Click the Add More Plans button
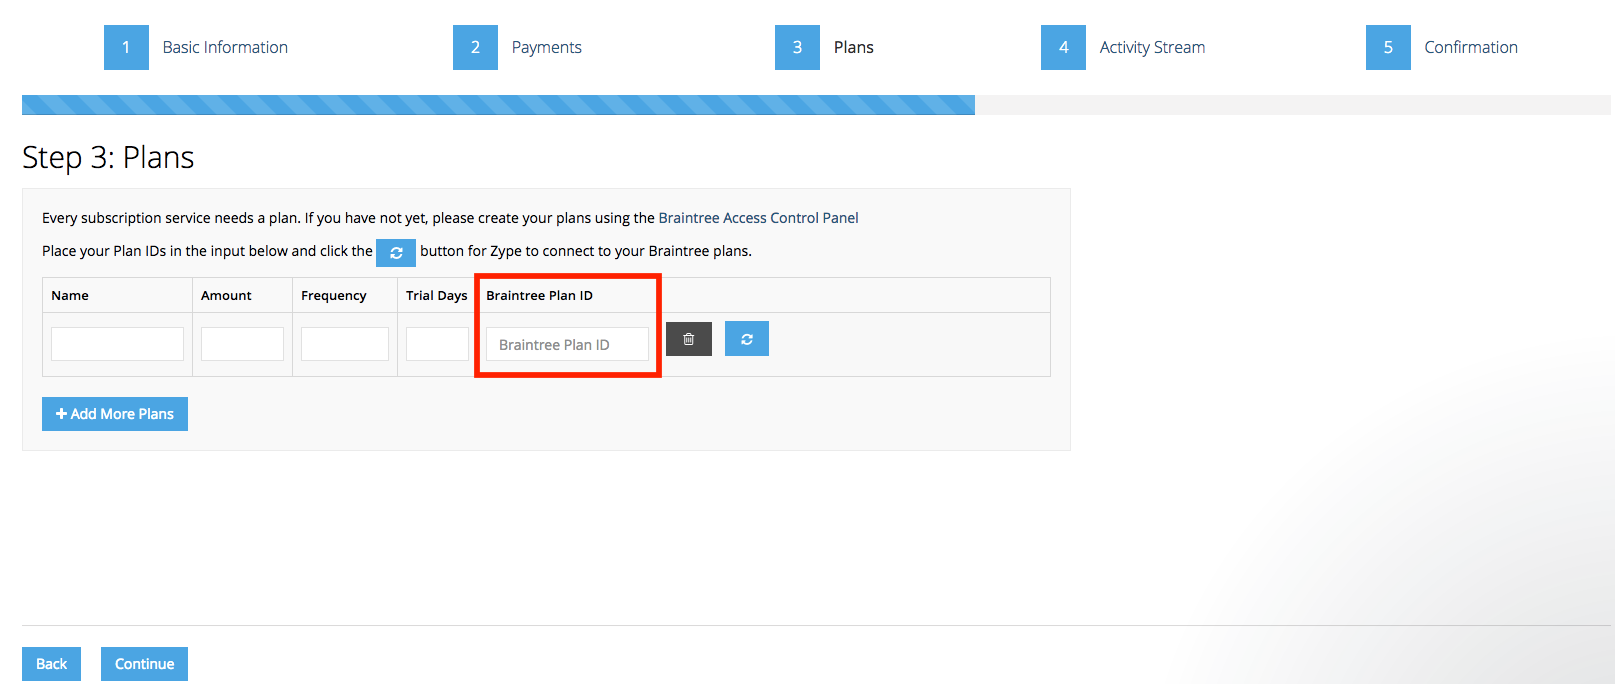Viewport: 1615px width, 684px height. click(115, 414)
